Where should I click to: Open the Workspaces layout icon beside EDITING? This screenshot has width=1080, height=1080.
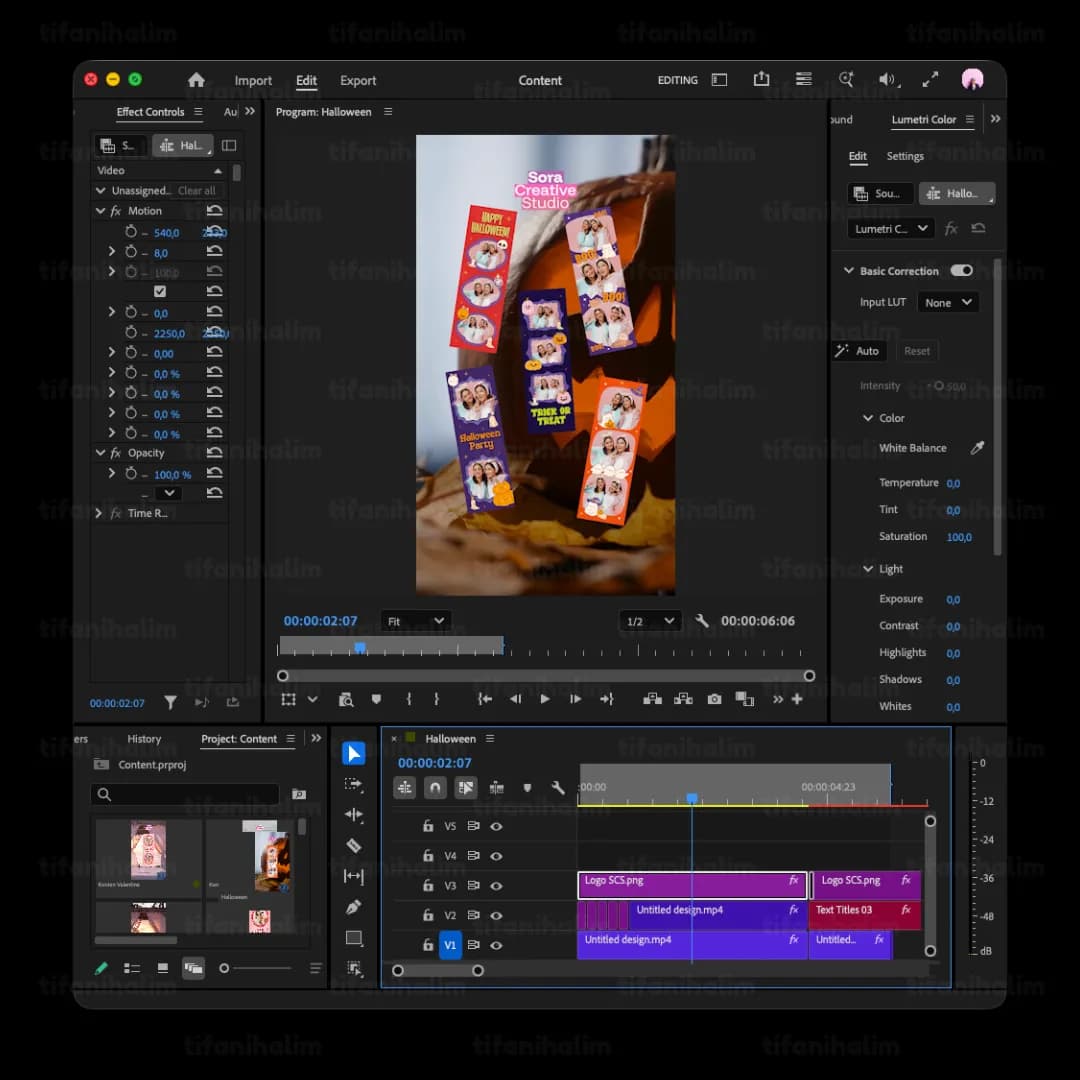[719, 80]
